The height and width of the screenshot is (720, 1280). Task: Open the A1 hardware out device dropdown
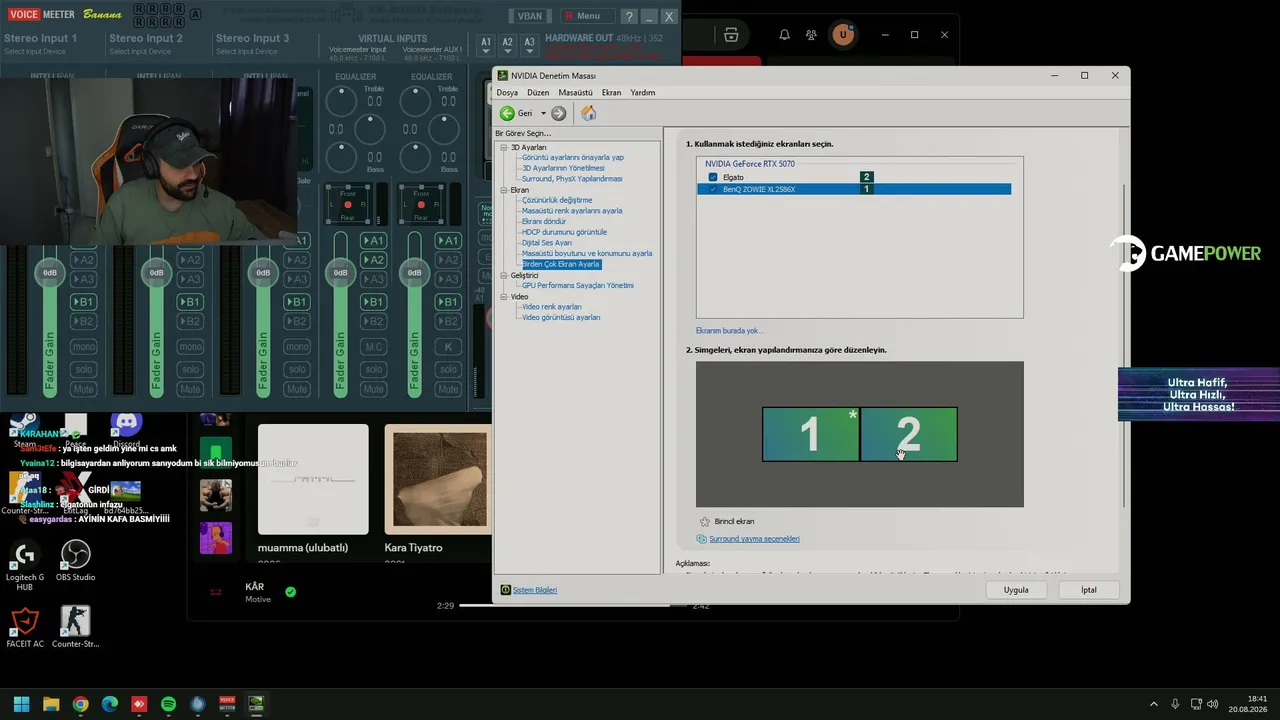[x=486, y=43]
